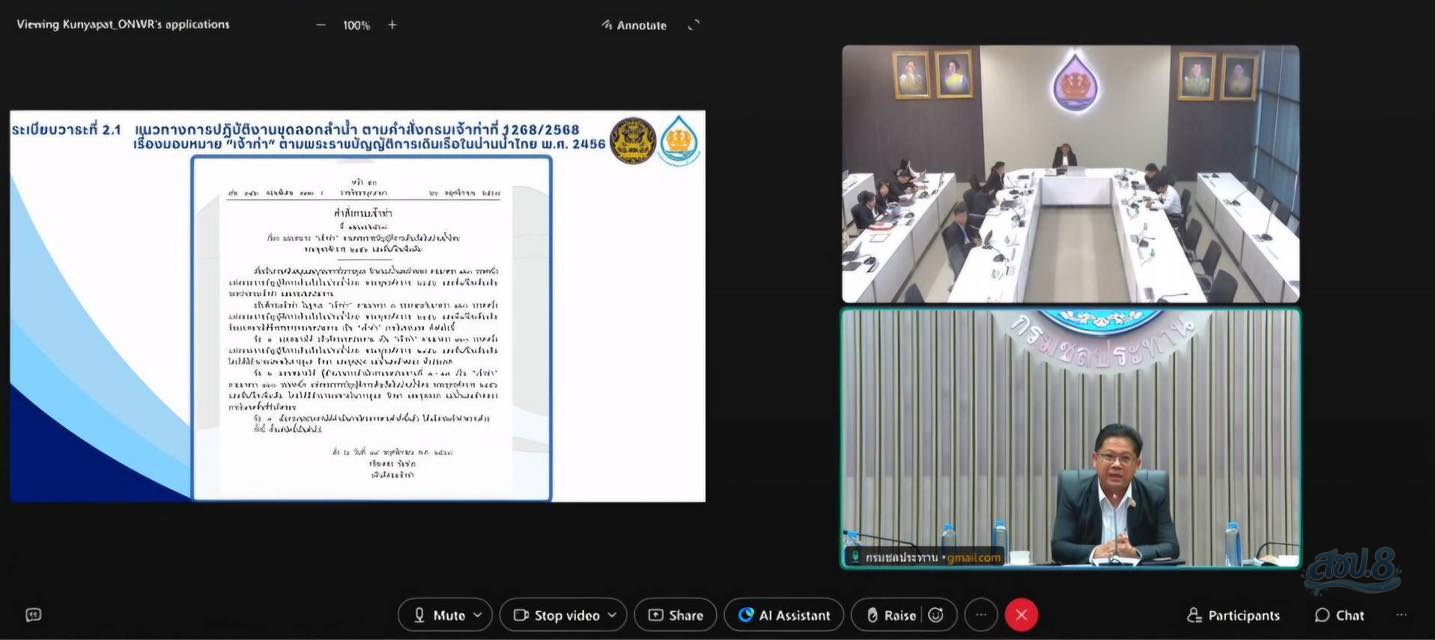Open the AI Assistant
1435x640 pixels.
click(x=784, y=615)
